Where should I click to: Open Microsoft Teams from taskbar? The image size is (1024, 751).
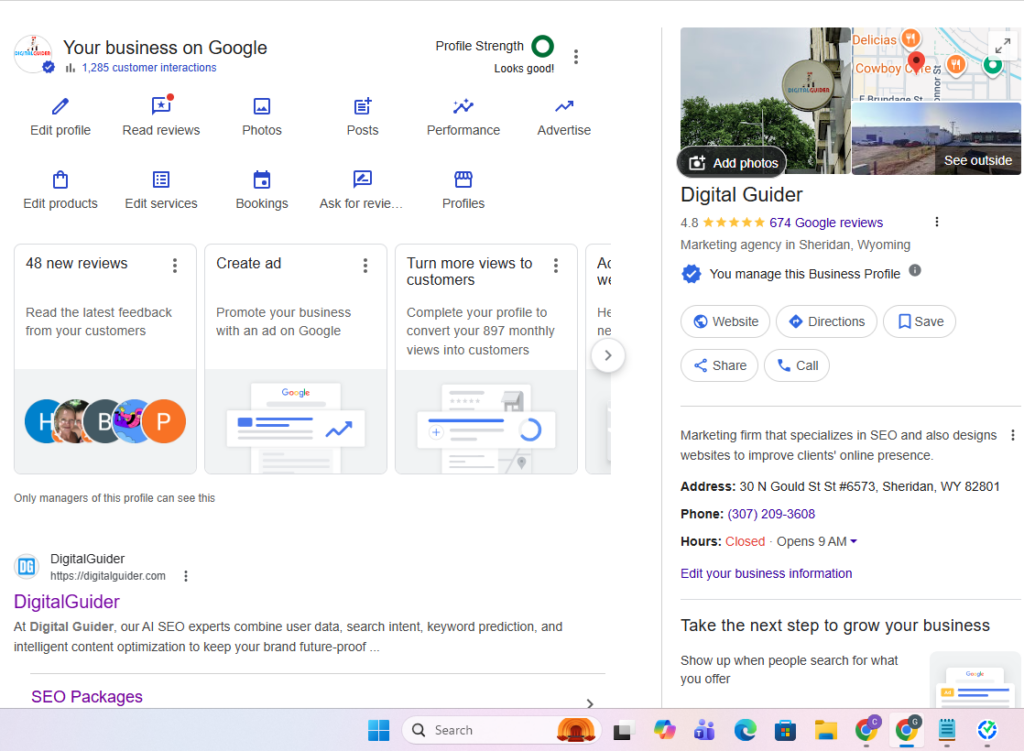pyautogui.click(x=704, y=730)
